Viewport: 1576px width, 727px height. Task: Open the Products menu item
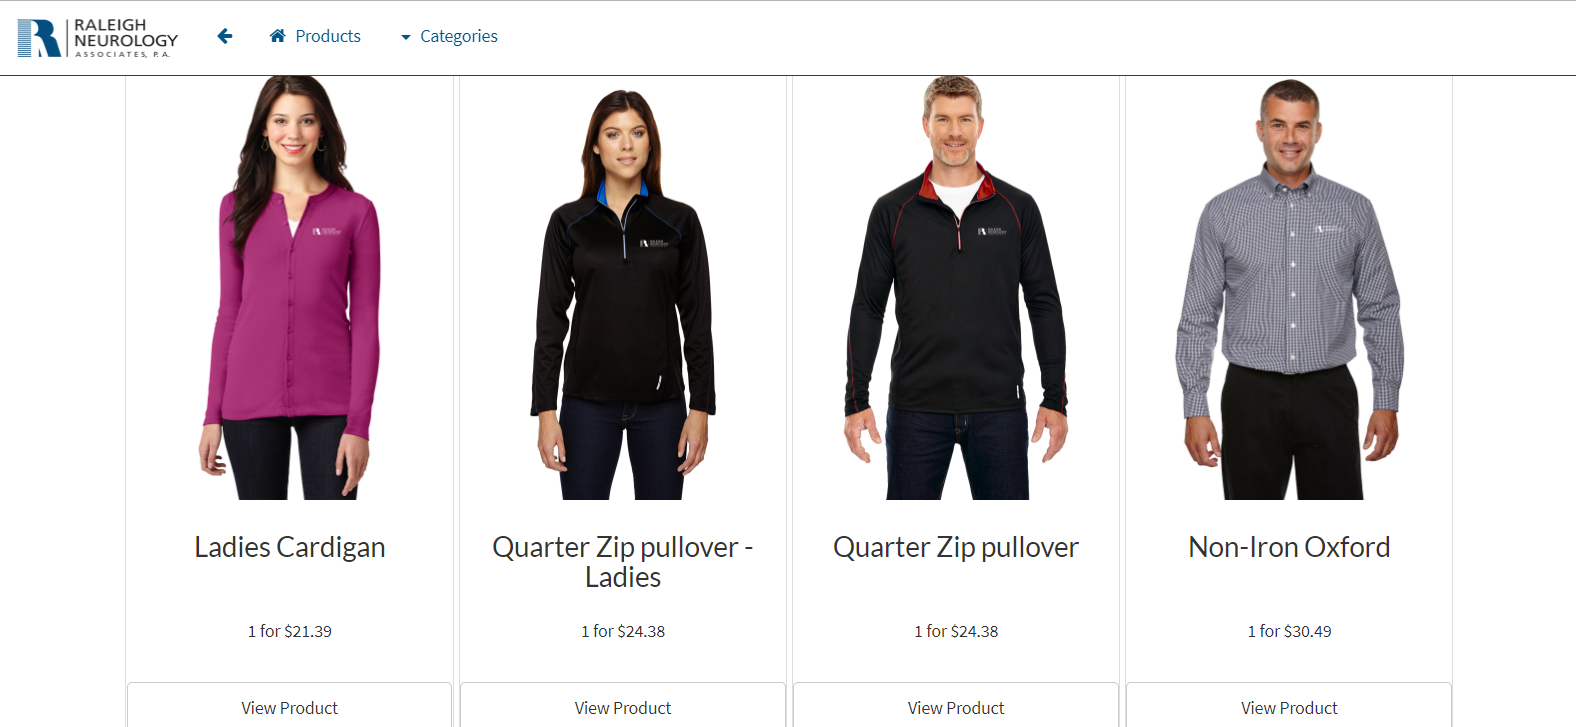pos(315,36)
